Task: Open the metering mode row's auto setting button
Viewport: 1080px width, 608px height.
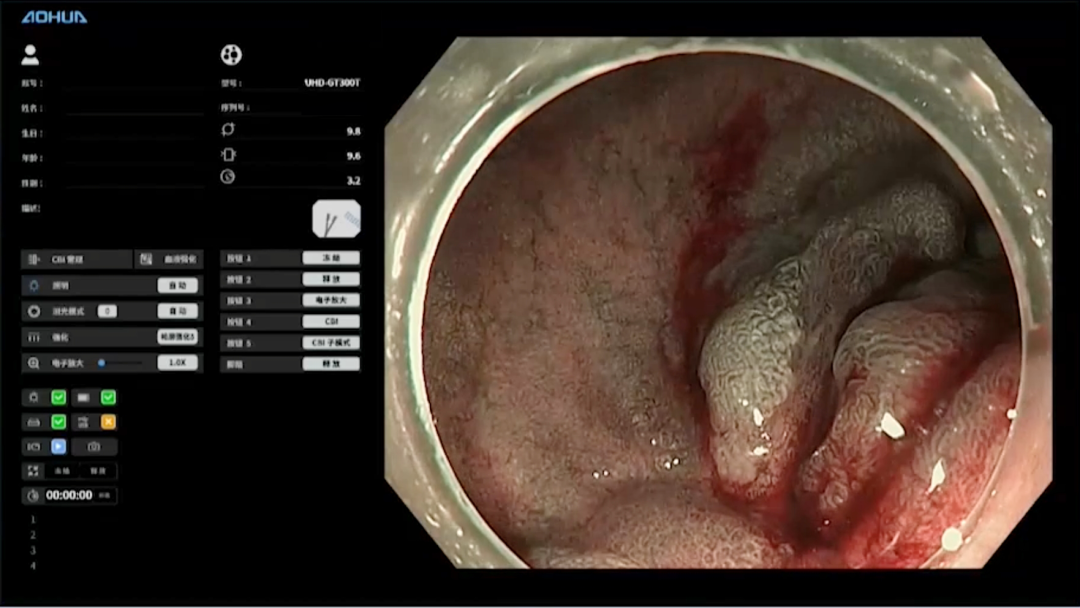Action: click(178, 311)
